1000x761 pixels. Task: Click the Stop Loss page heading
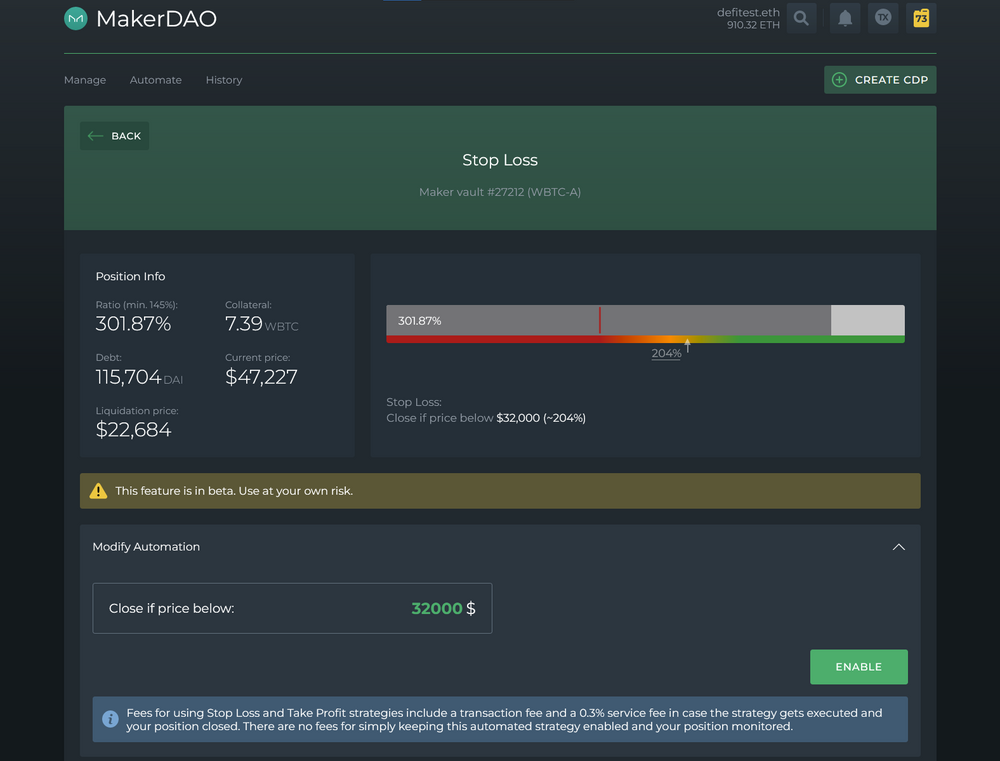(500, 160)
